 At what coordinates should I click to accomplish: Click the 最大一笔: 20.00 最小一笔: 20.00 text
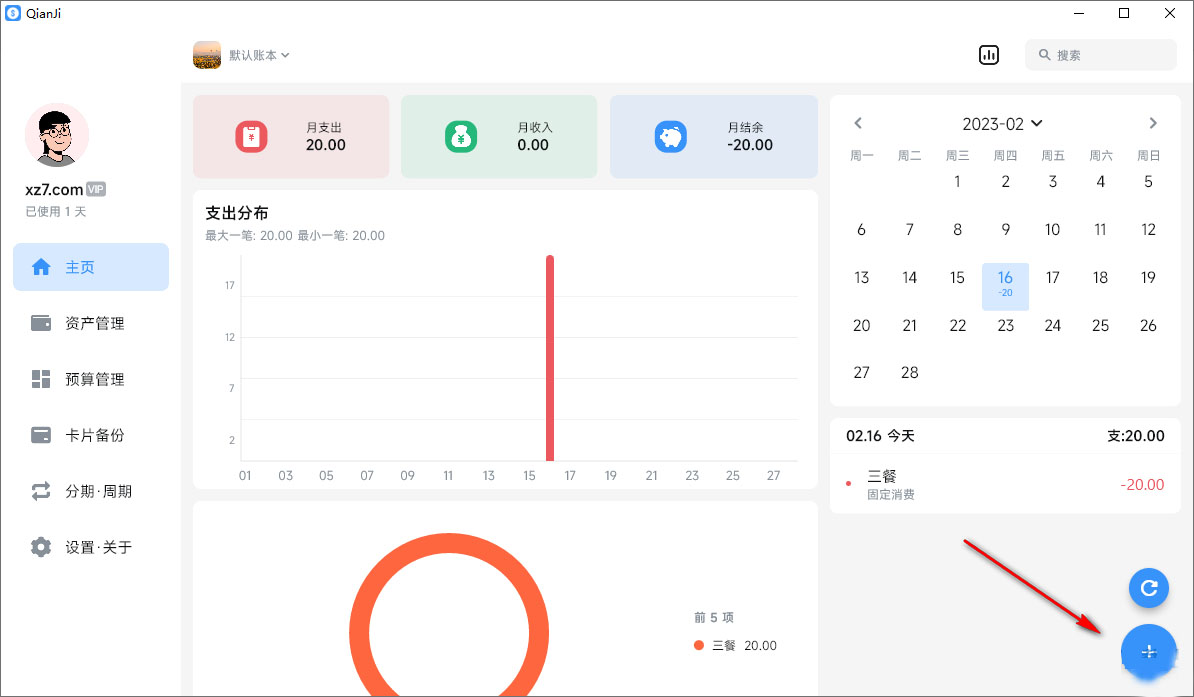295,236
